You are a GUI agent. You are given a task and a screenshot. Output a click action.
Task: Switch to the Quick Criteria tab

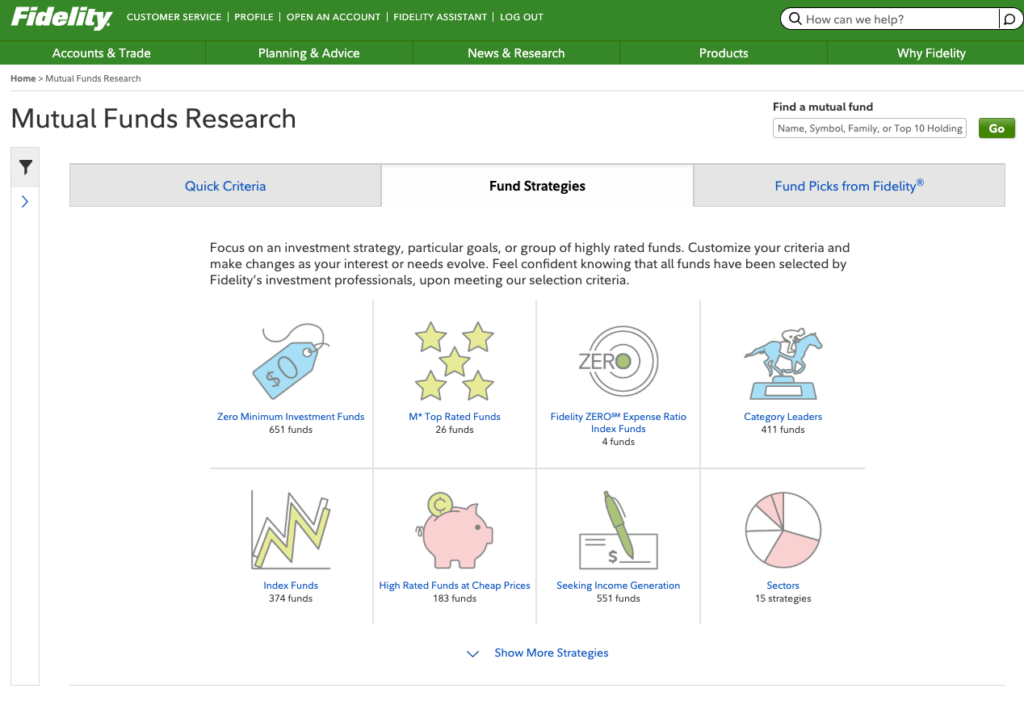coord(225,186)
